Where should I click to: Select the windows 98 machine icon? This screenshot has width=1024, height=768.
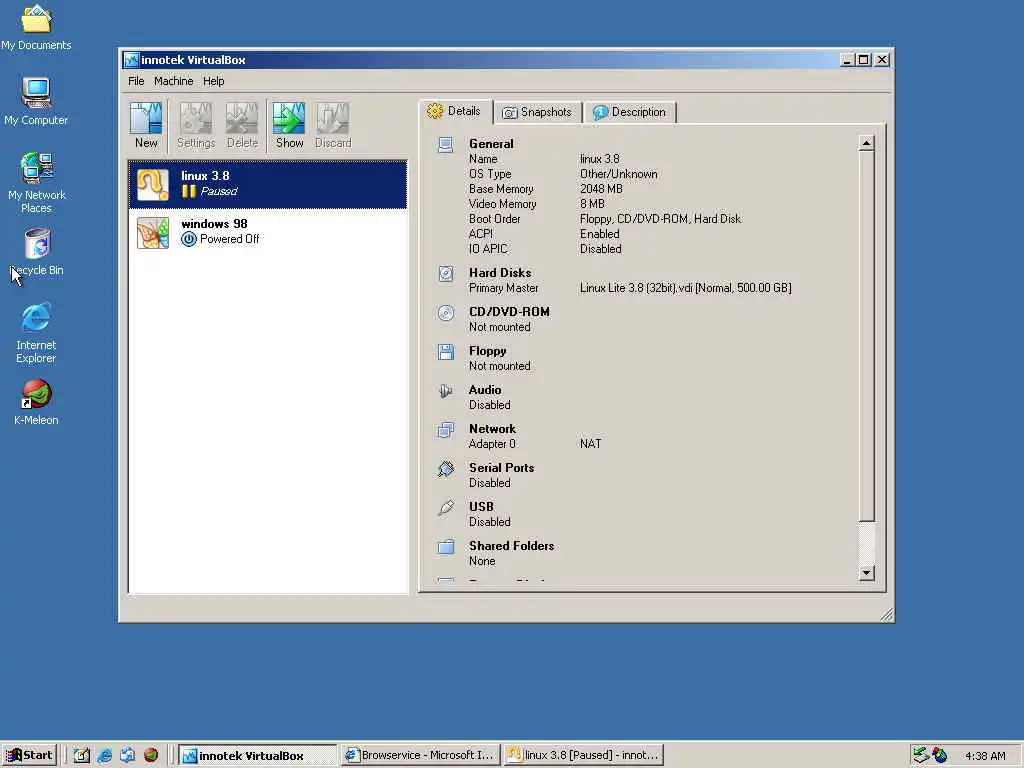coord(153,232)
